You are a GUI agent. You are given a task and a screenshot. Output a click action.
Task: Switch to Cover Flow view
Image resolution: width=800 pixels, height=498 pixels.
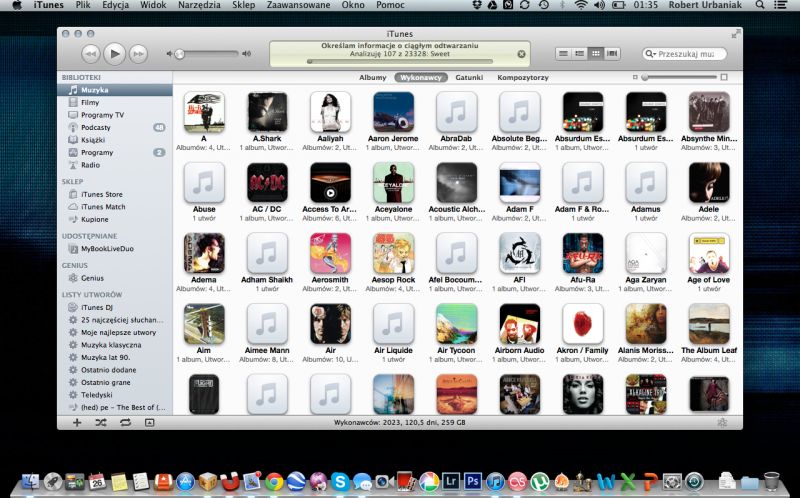pyautogui.click(x=612, y=54)
